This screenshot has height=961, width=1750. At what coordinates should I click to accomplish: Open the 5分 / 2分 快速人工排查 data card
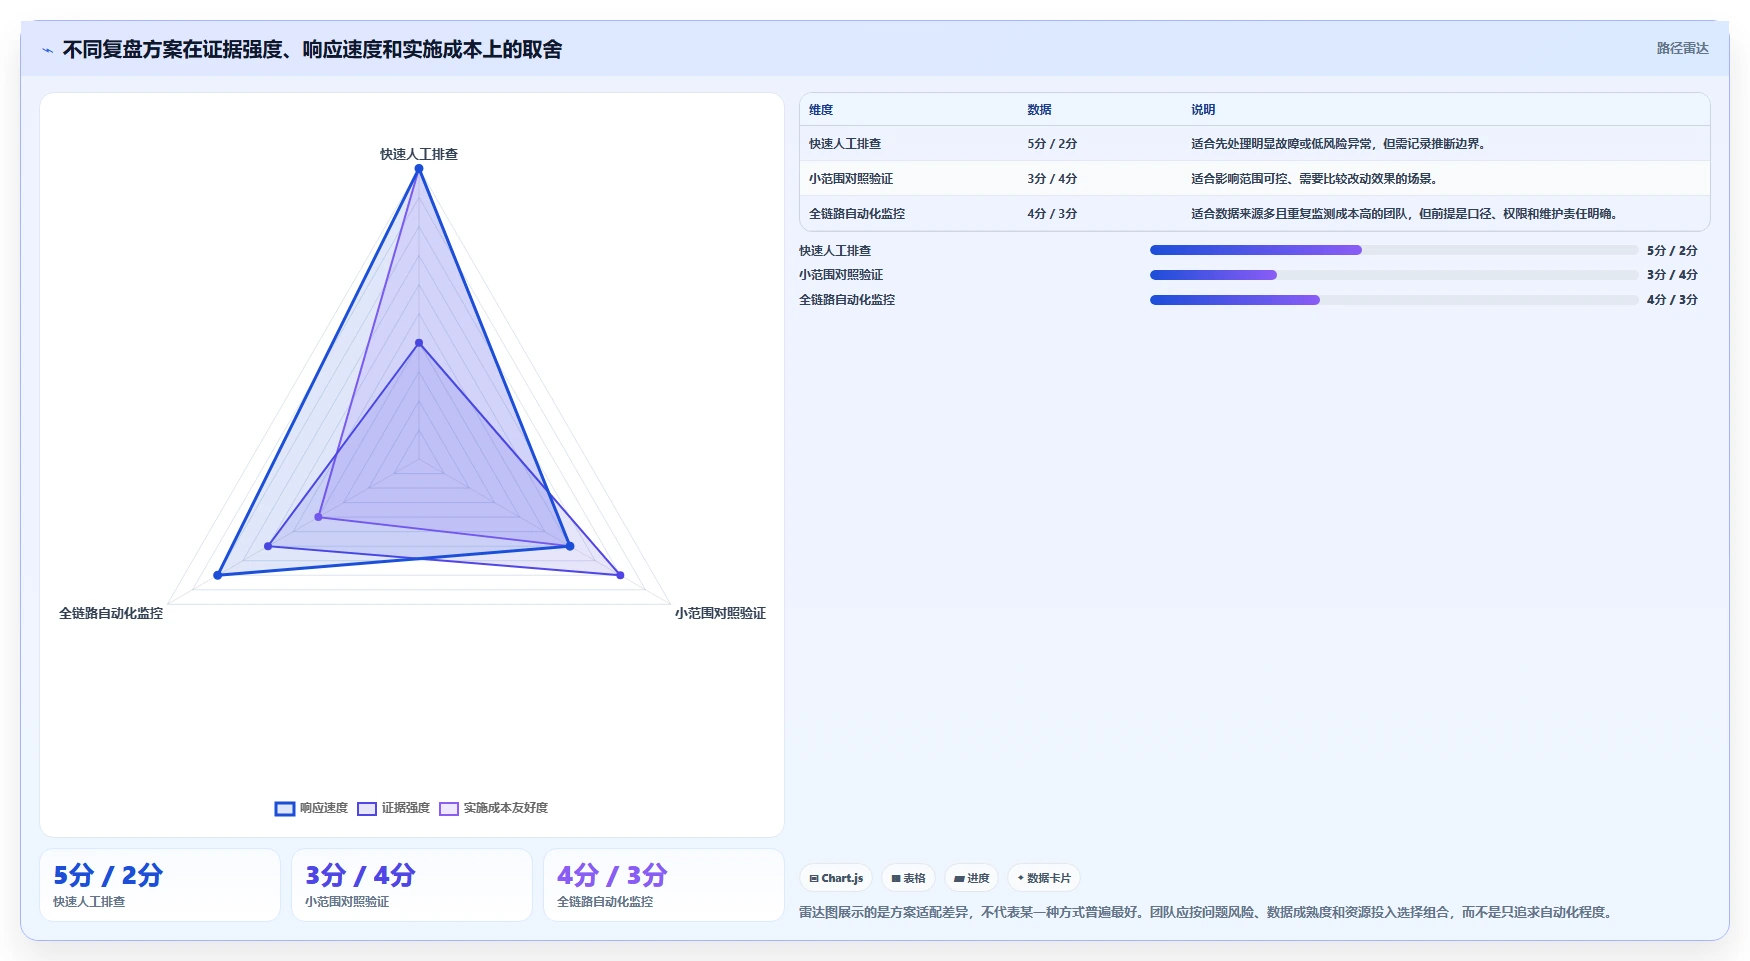160,885
